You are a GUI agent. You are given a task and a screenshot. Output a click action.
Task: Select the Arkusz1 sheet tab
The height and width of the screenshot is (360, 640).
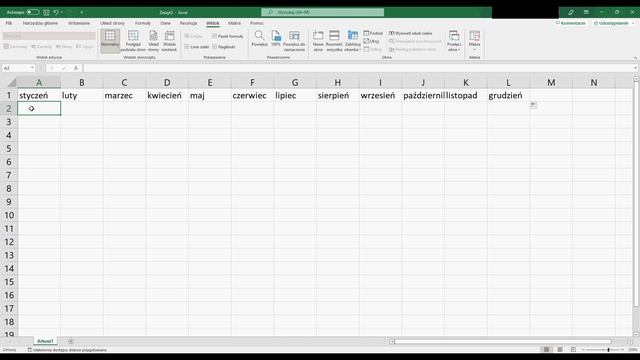coord(45,341)
